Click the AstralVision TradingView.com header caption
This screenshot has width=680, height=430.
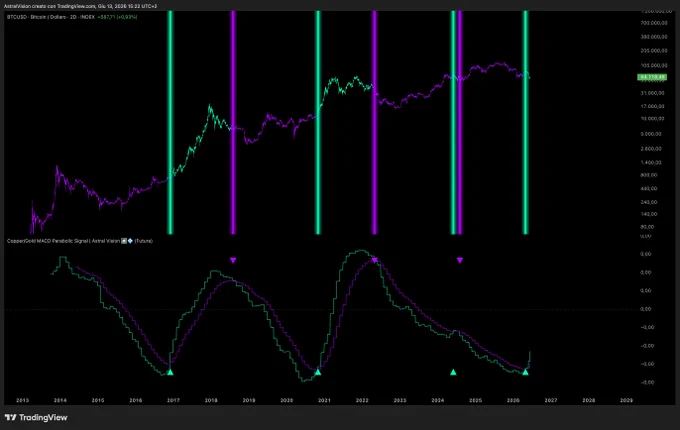point(81,6)
